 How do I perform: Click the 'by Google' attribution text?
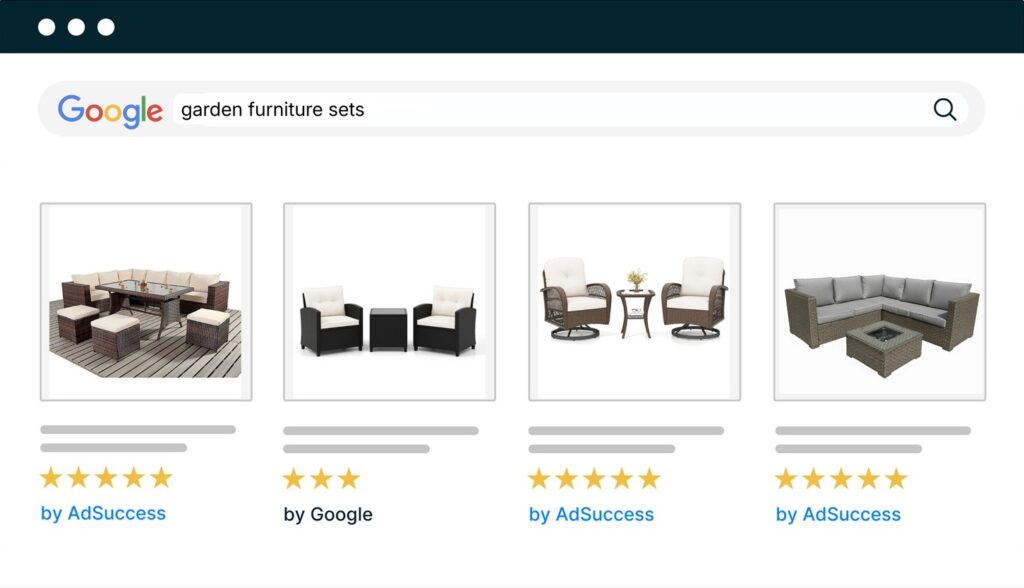click(x=328, y=514)
